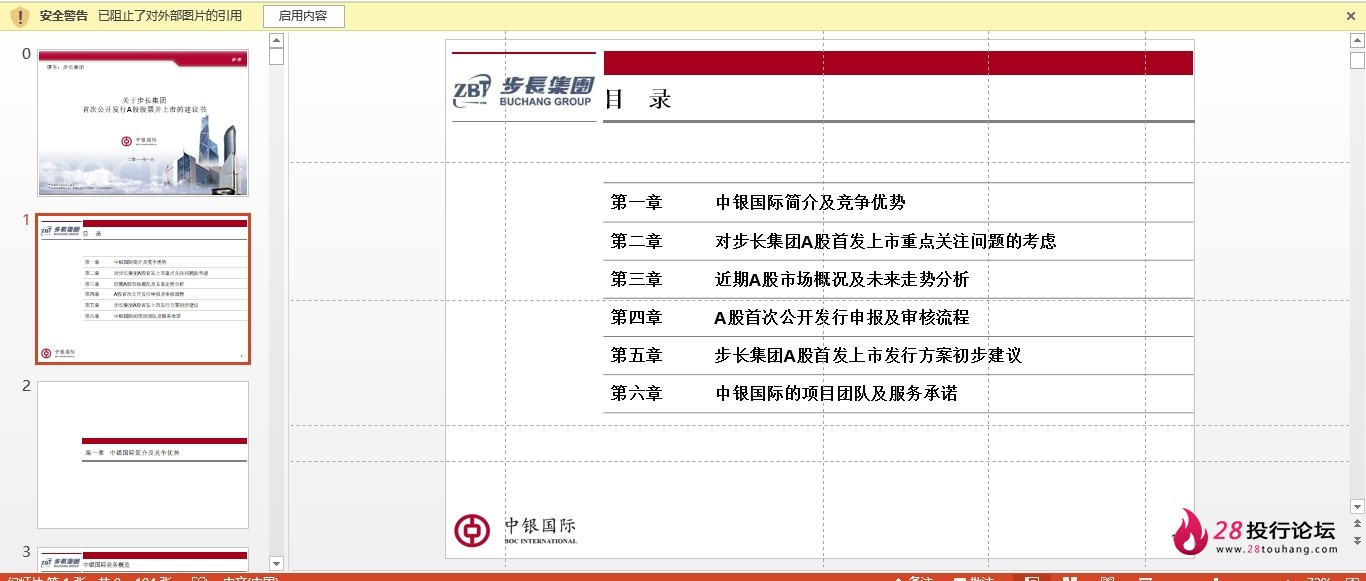Select the slide thumbnail numbered 2
Screen dimensions: 1366x581
point(143,455)
